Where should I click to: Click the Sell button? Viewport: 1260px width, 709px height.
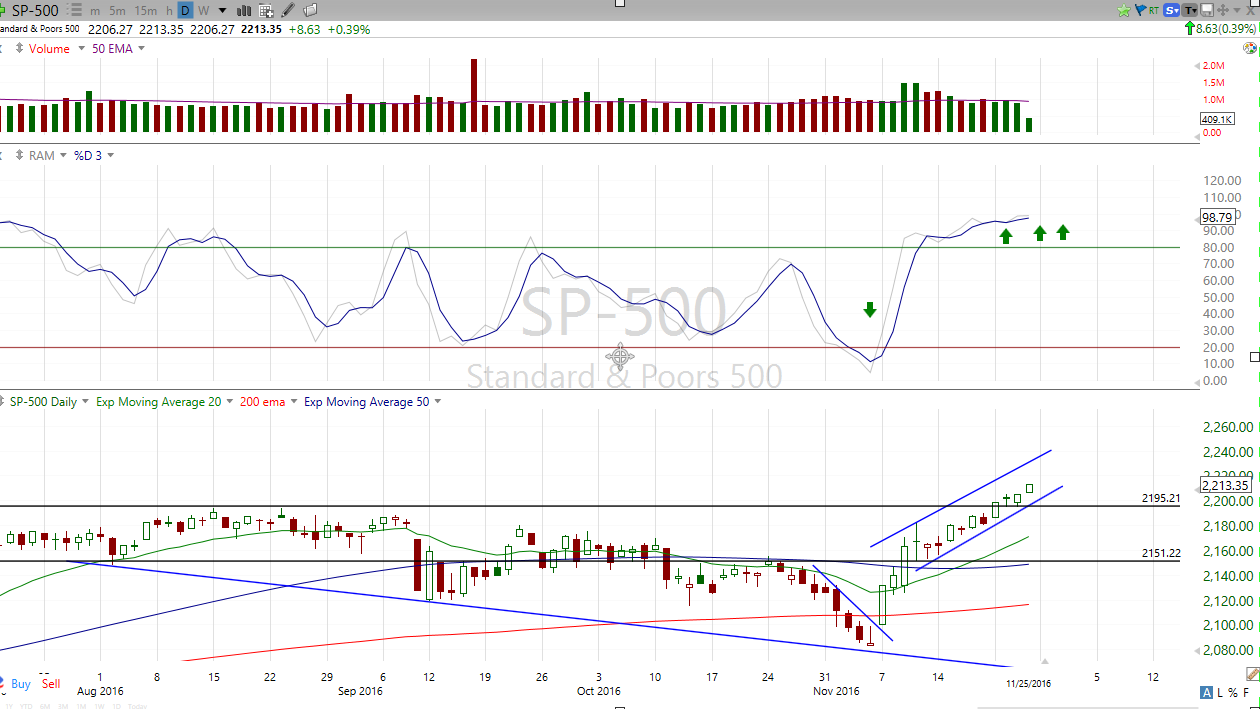pyautogui.click(x=51, y=684)
